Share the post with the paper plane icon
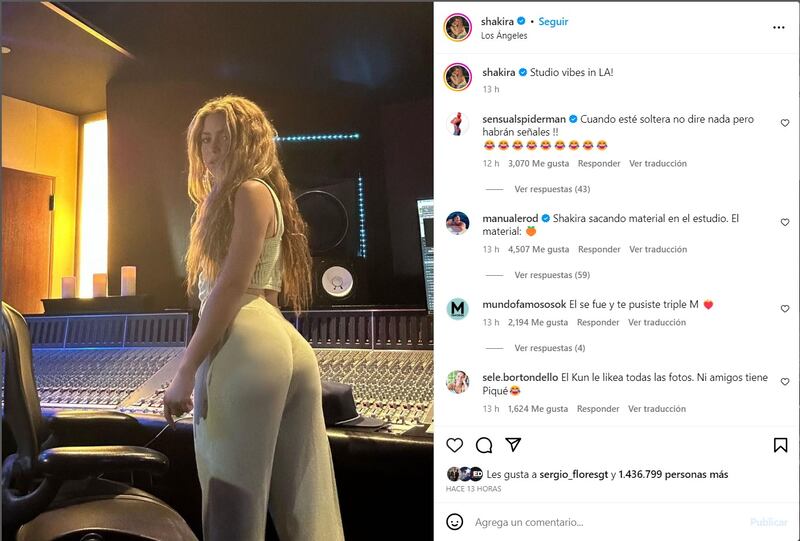 coord(513,445)
